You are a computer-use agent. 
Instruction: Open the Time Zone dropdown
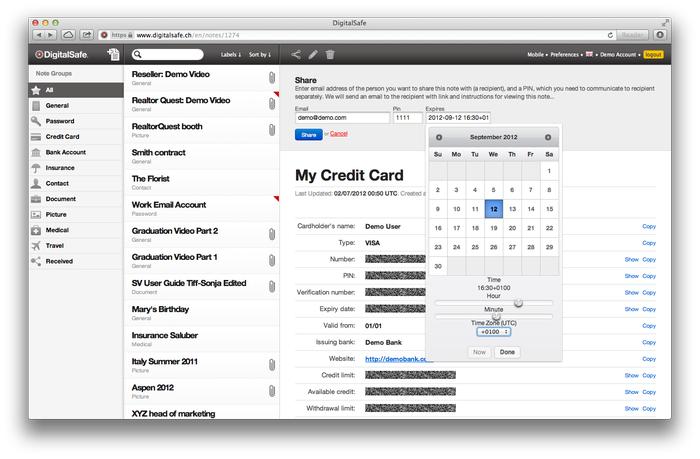click(x=493, y=332)
